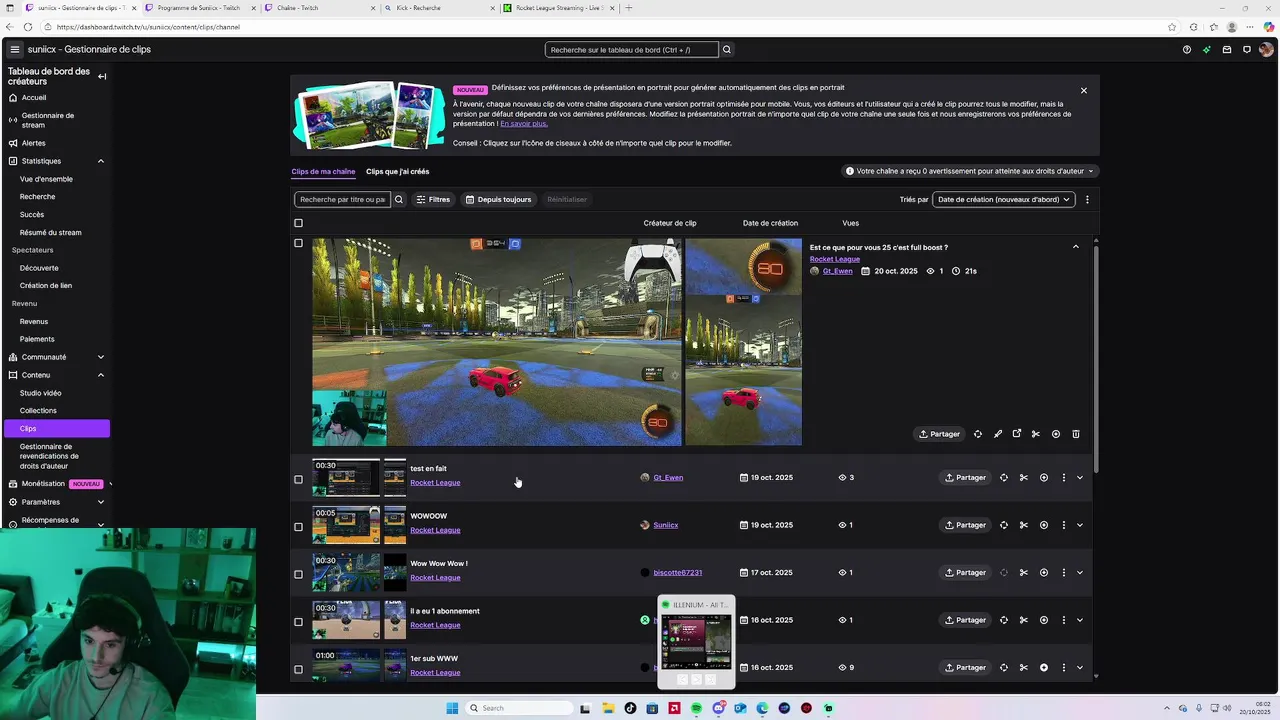Open the large 'full boost' clip preview thumbnail
This screenshot has height=720, width=1280.
pyautogui.click(x=497, y=342)
